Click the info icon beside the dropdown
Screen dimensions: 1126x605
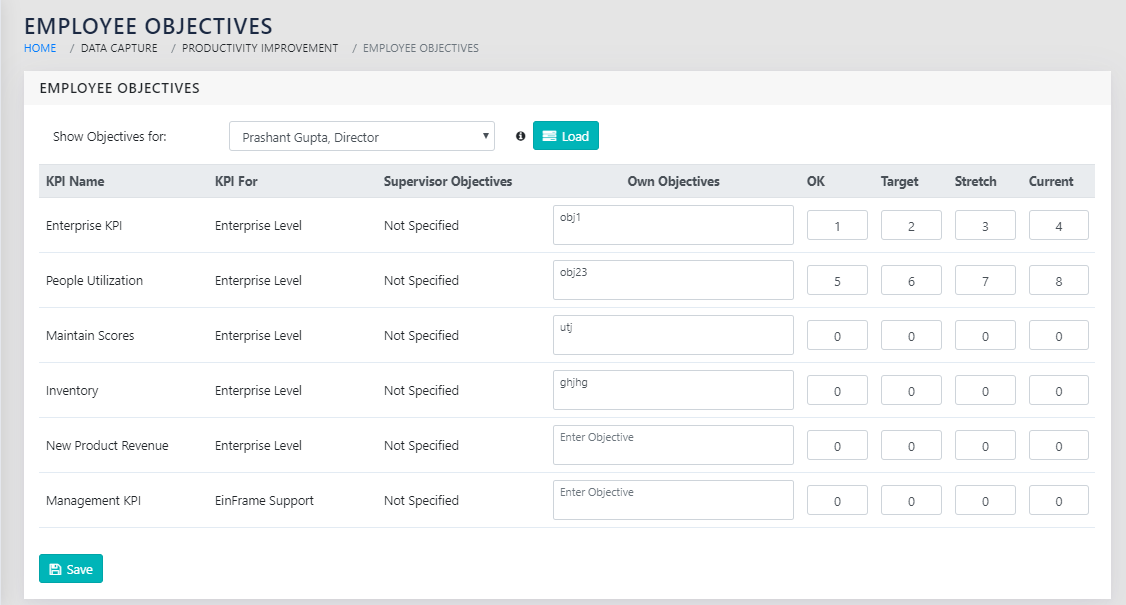pyautogui.click(x=520, y=136)
